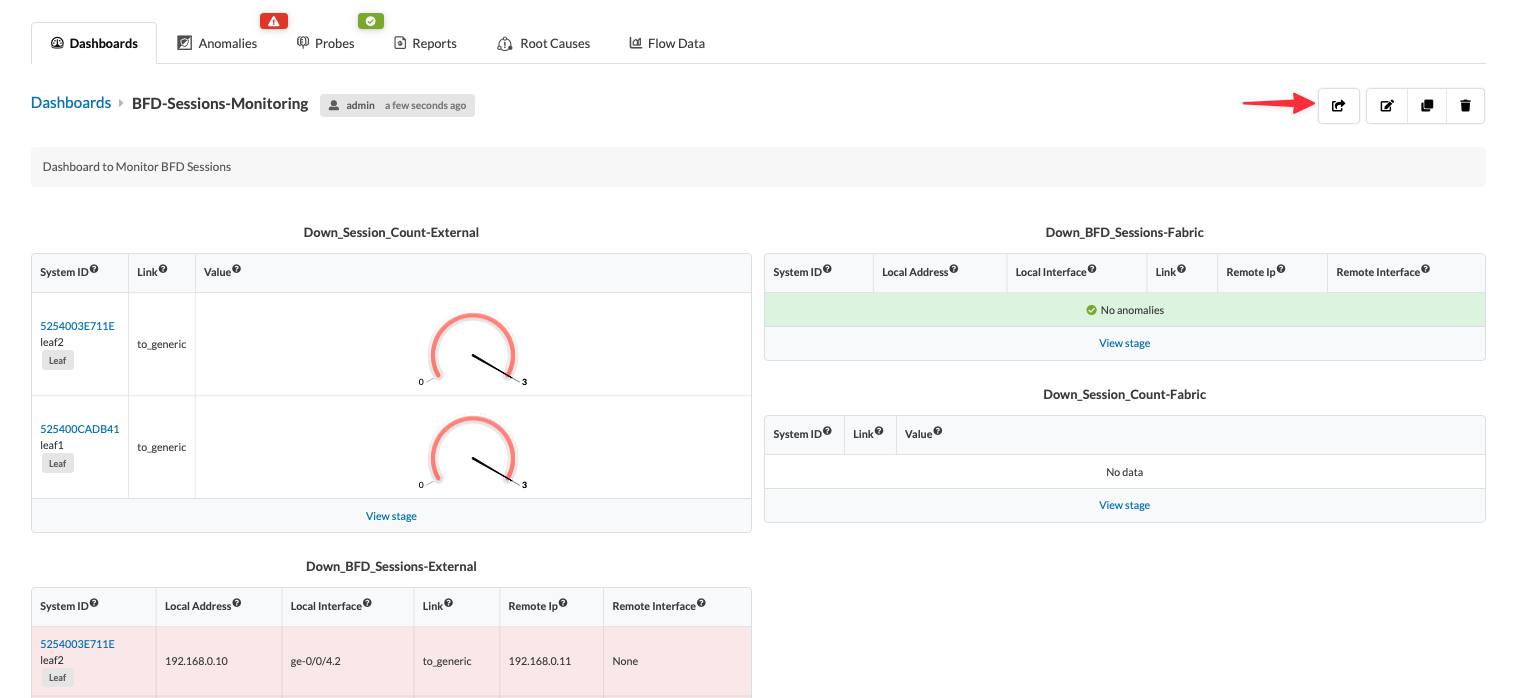Click the Leaf tag under leaf1
Image resolution: width=1515 pixels, height=698 pixels.
click(x=58, y=463)
